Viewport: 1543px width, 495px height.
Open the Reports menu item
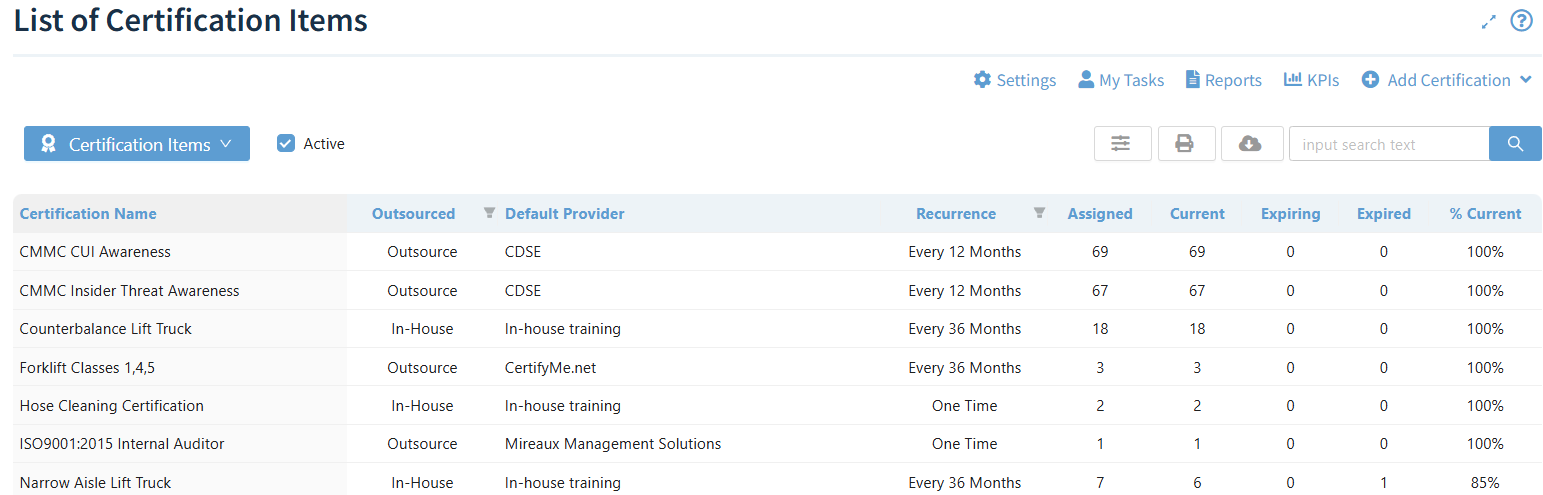point(1223,80)
